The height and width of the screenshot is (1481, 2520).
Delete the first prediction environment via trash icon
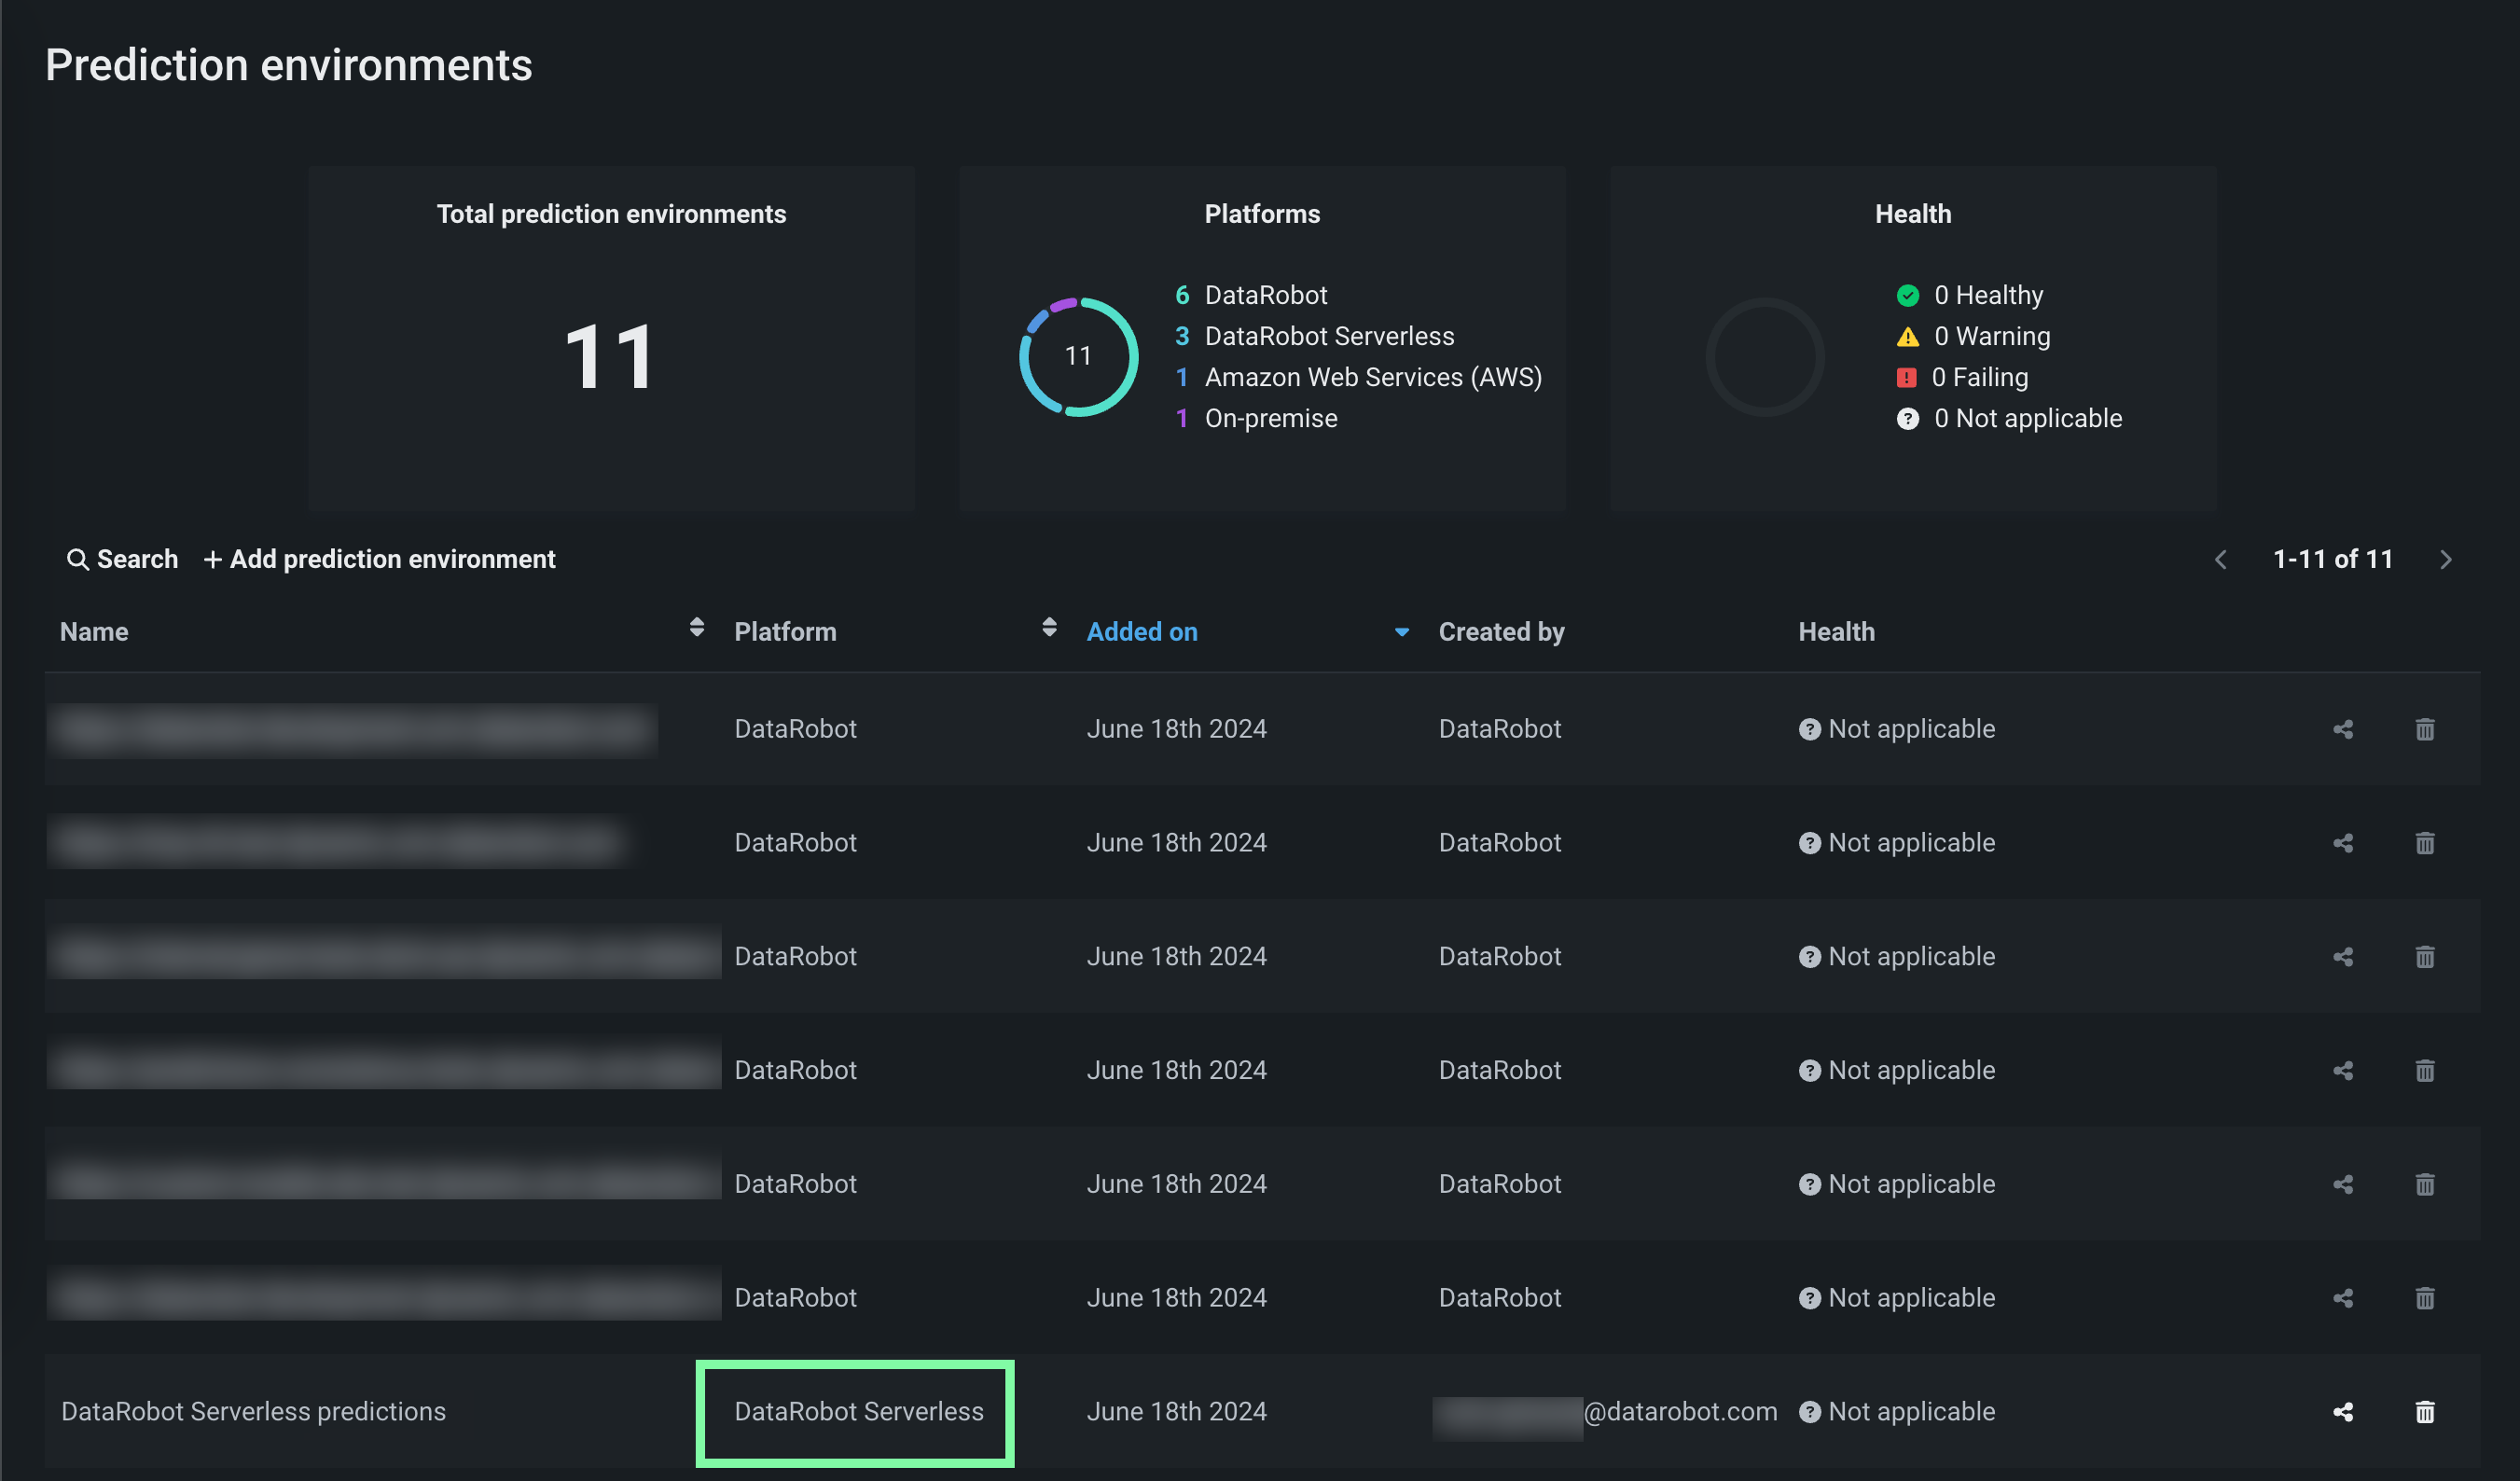click(x=2424, y=729)
